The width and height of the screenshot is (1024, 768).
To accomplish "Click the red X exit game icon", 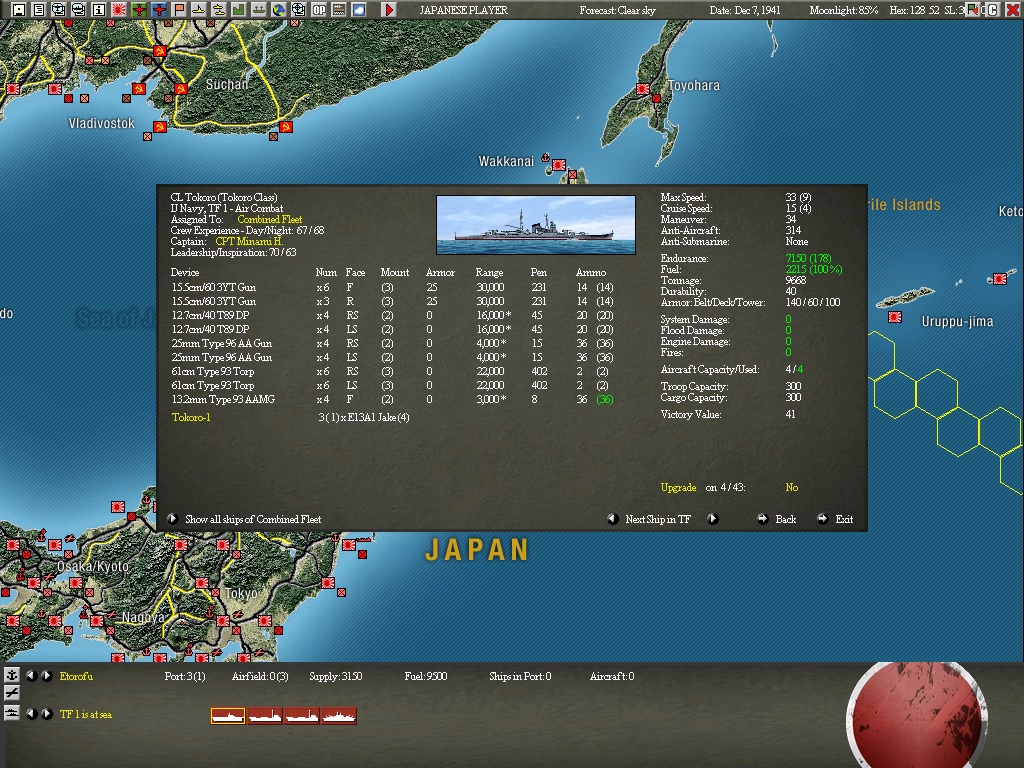I will tap(1013, 9).
